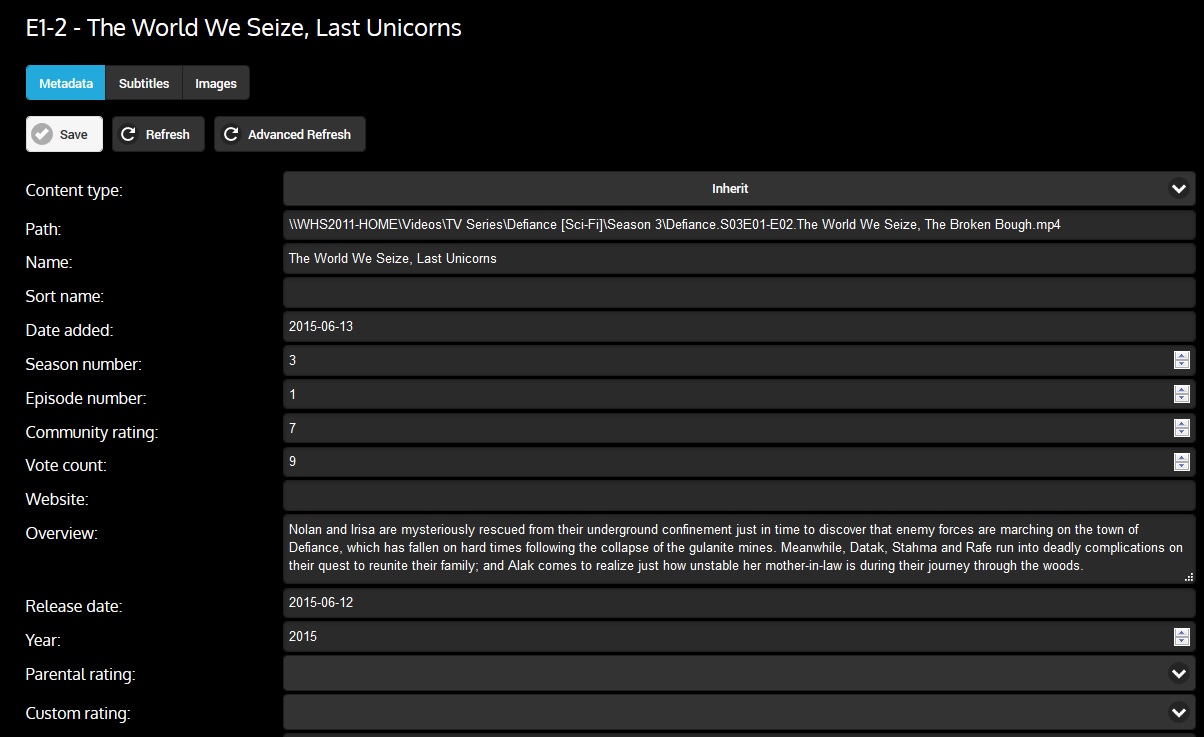Select the Metadata tab

point(66,83)
